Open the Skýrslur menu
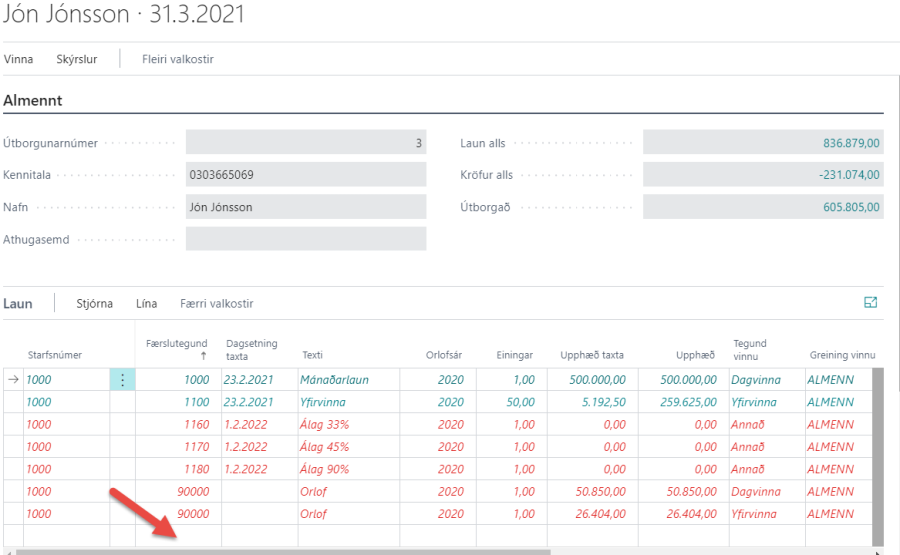Image resolution: width=900 pixels, height=555 pixels. coord(77,59)
